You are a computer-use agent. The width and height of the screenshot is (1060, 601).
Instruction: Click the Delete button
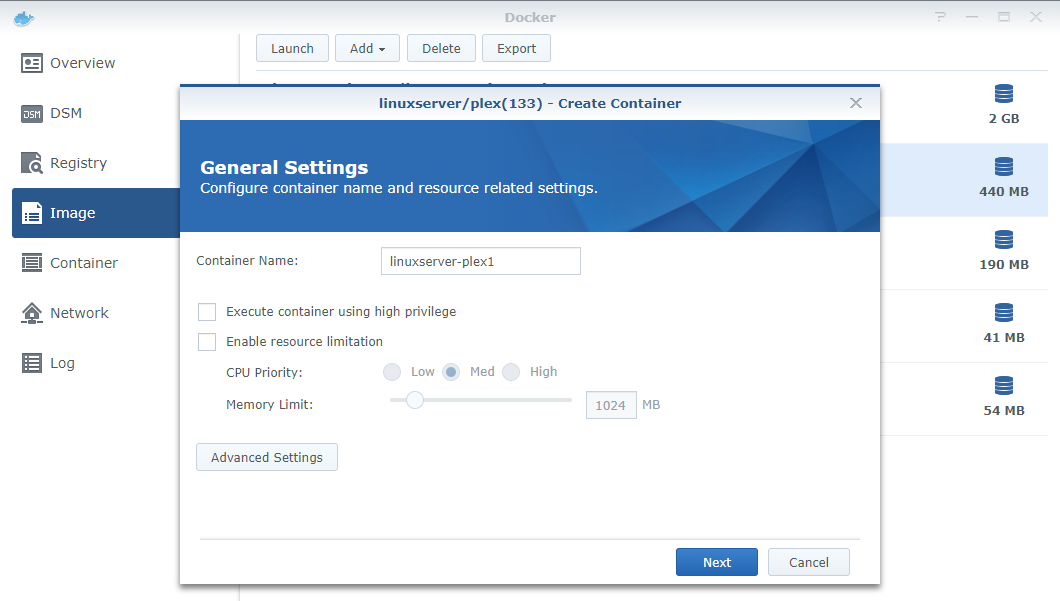point(441,48)
